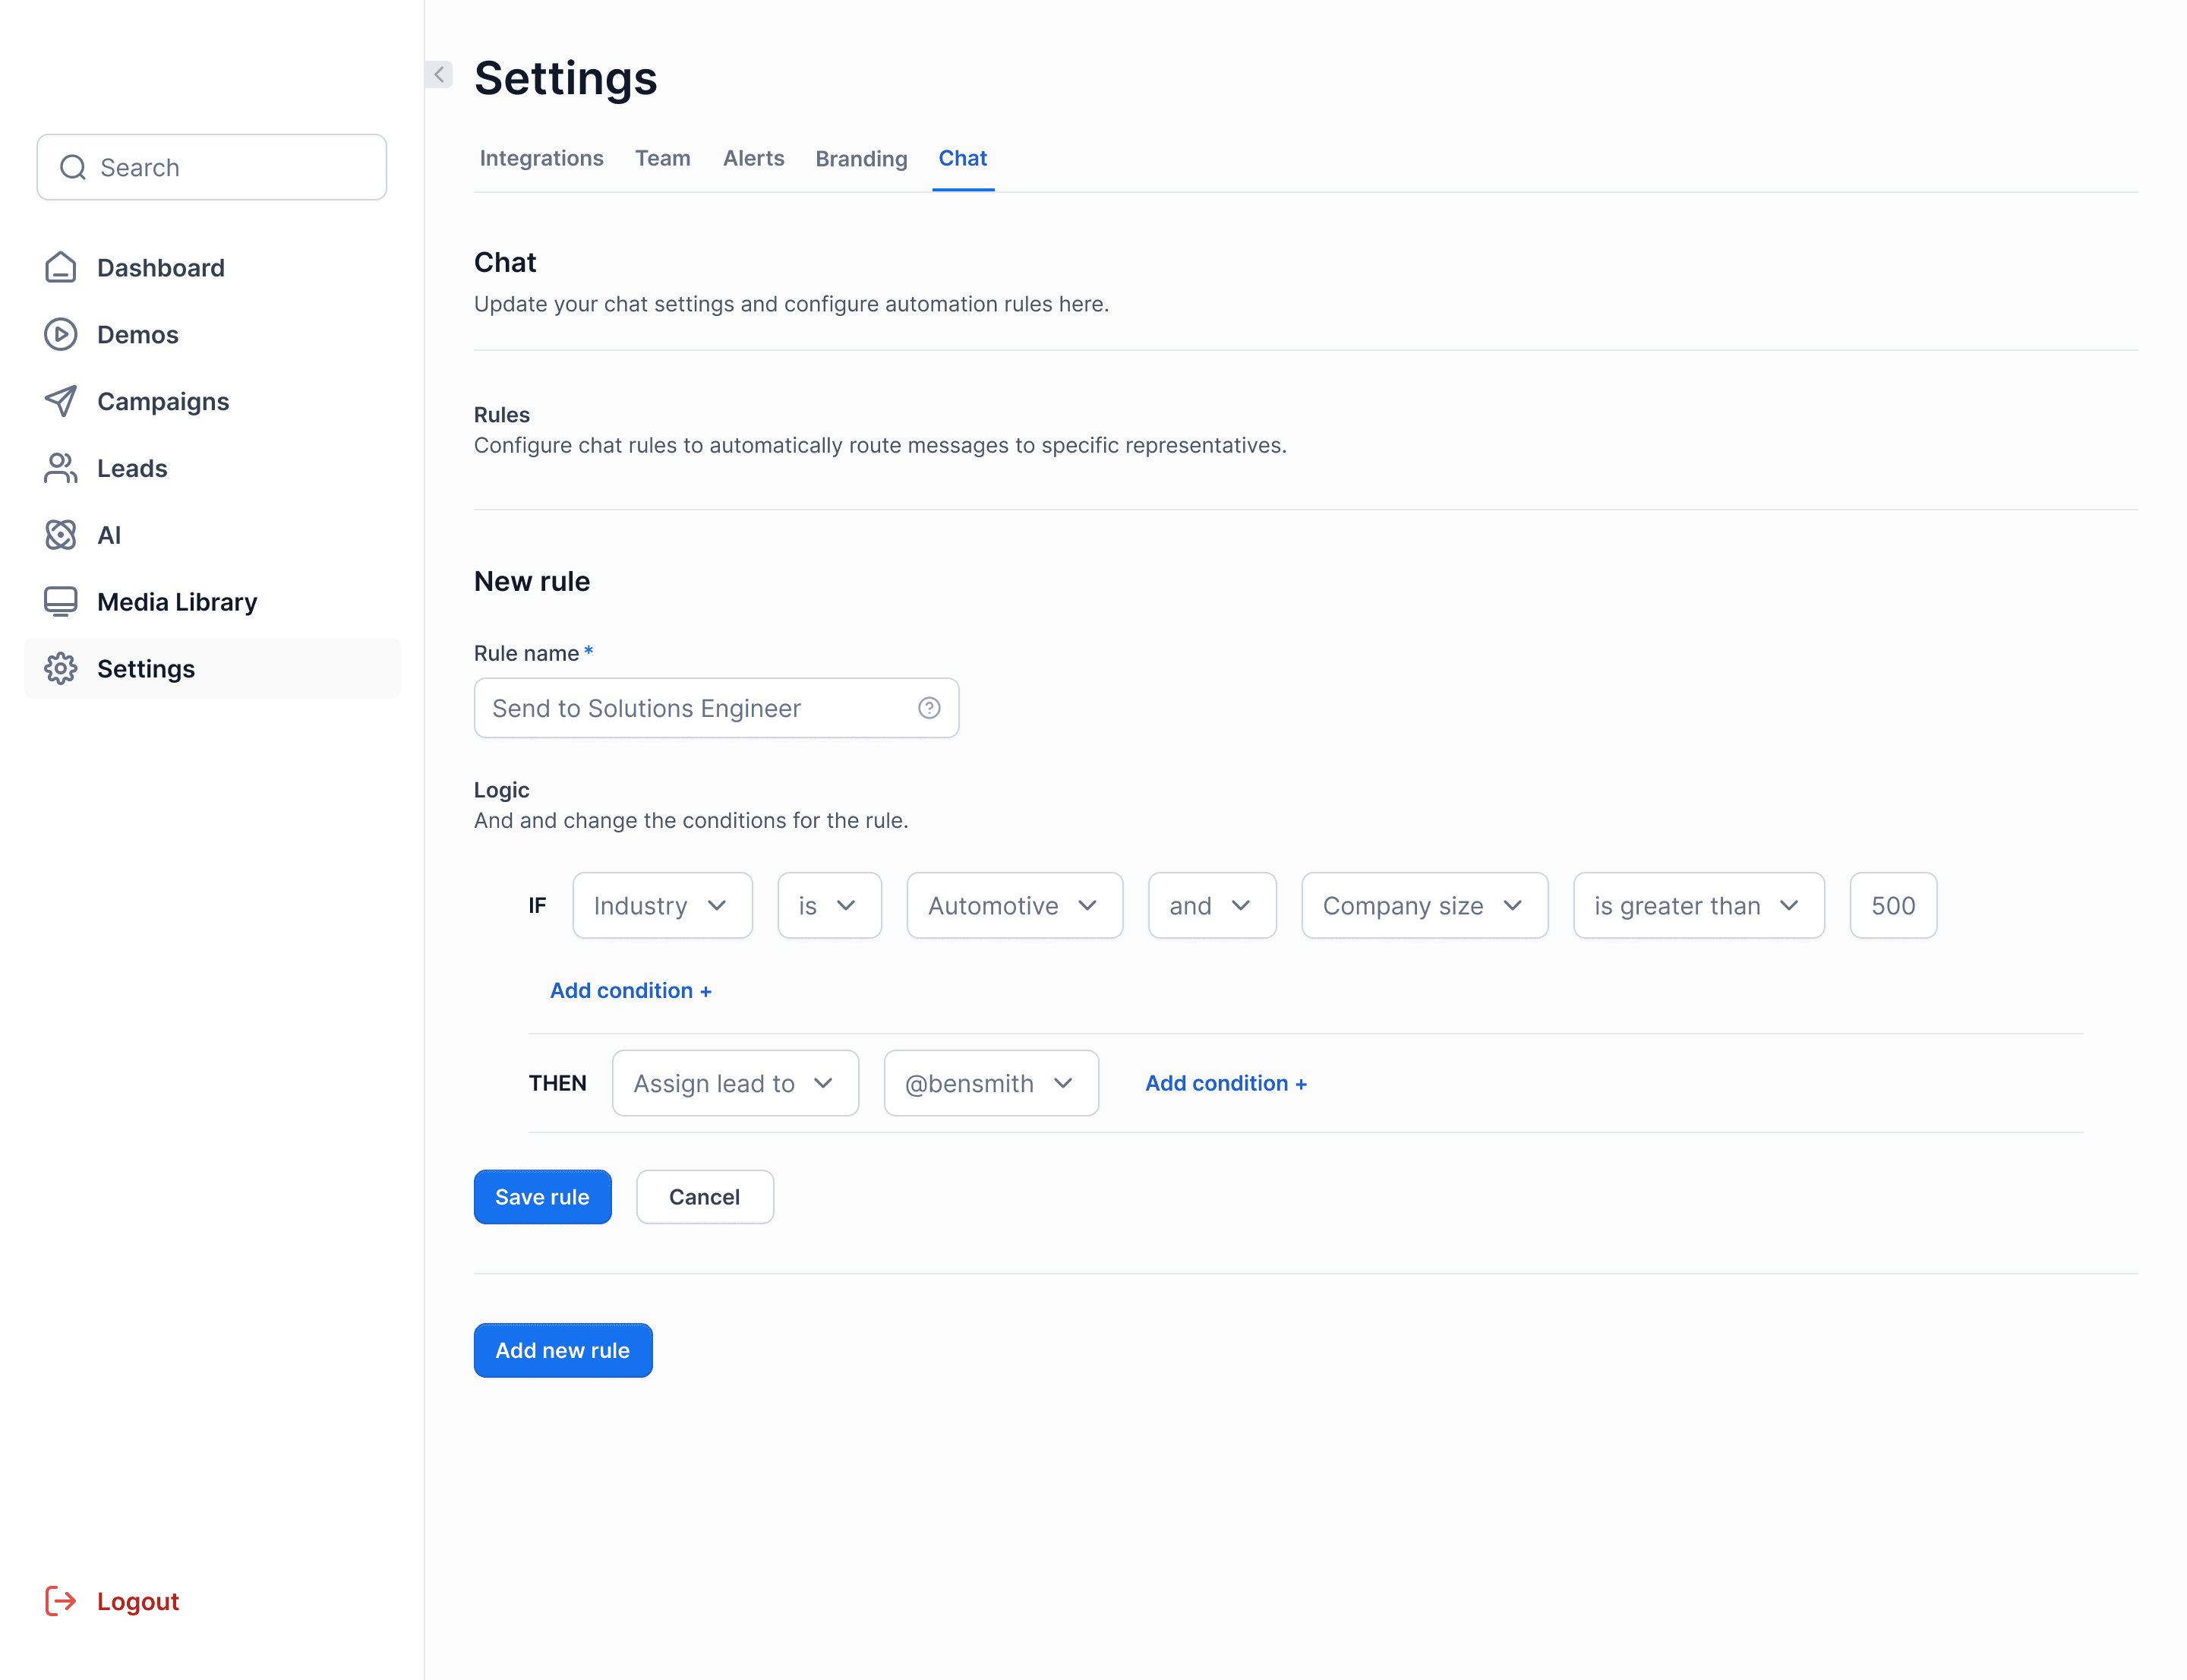Click the Media Library icon in sidebar

coord(60,602)
